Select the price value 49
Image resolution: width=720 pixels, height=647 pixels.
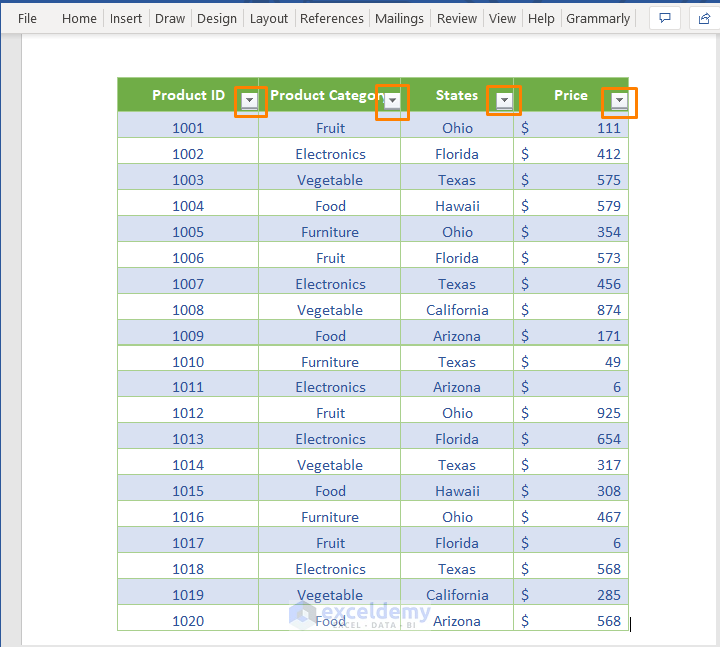coord(613,362)
